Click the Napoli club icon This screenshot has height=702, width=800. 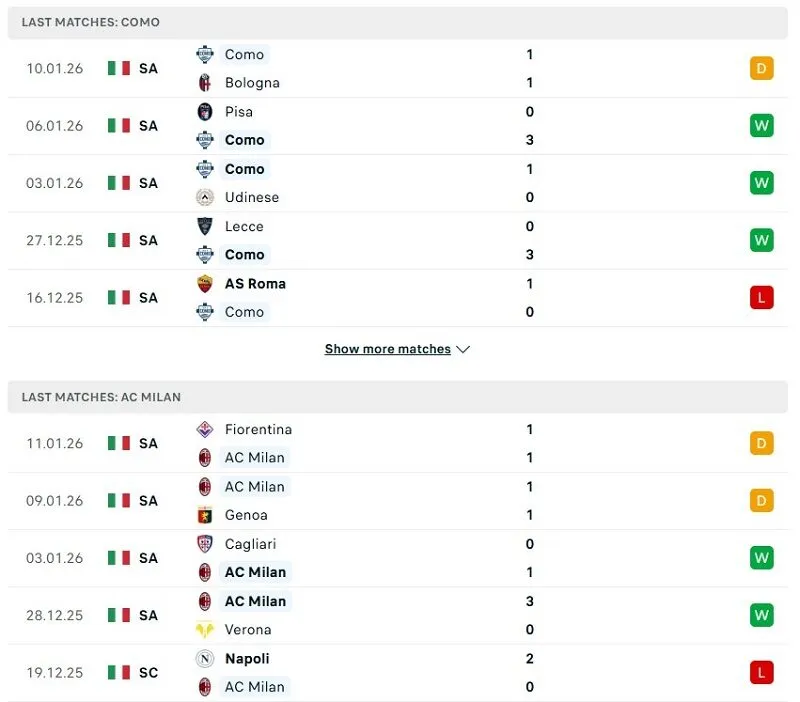tap(206, 659)
